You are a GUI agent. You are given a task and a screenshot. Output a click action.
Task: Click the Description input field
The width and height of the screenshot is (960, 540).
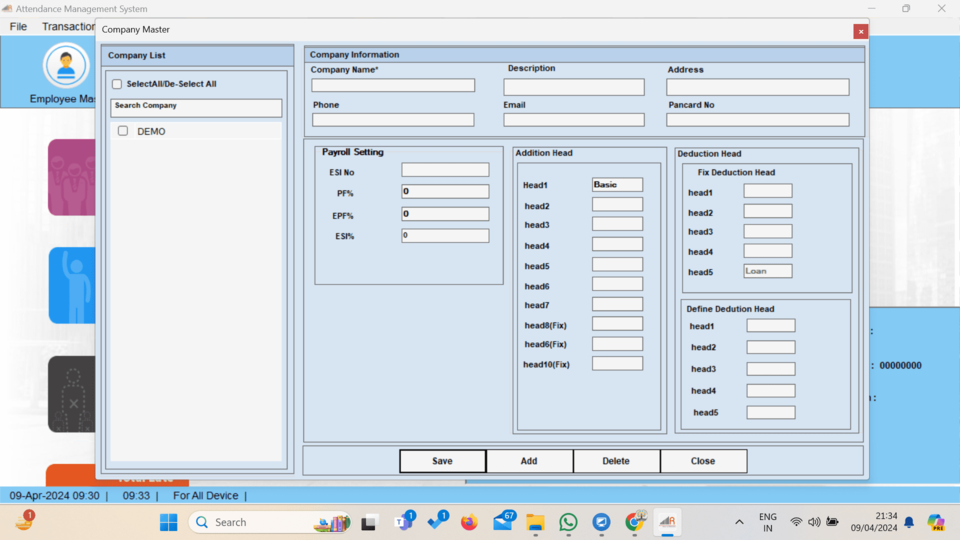pos(574,87)
